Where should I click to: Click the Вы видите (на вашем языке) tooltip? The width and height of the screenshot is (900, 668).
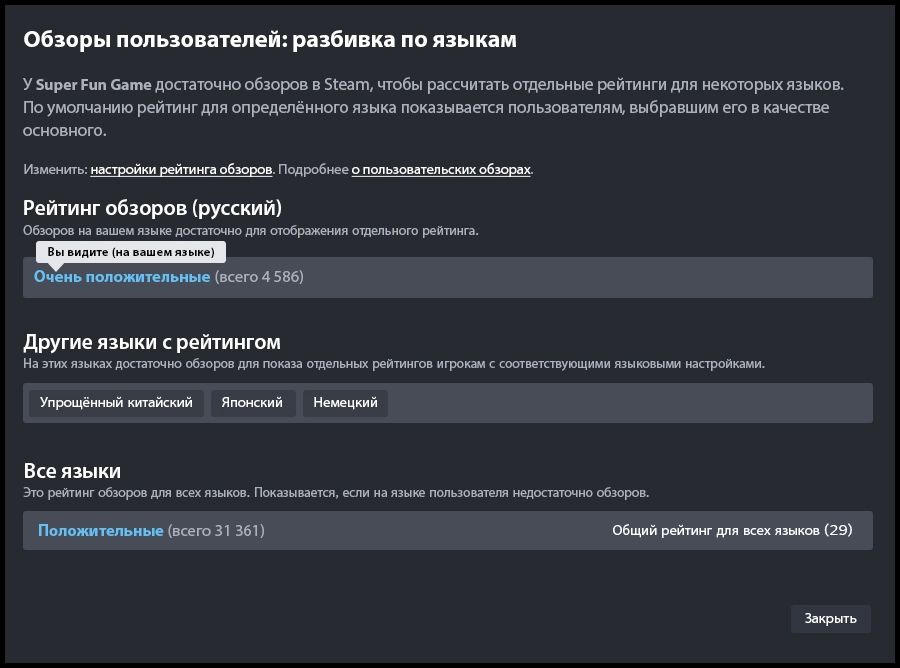tap(131, 252)
